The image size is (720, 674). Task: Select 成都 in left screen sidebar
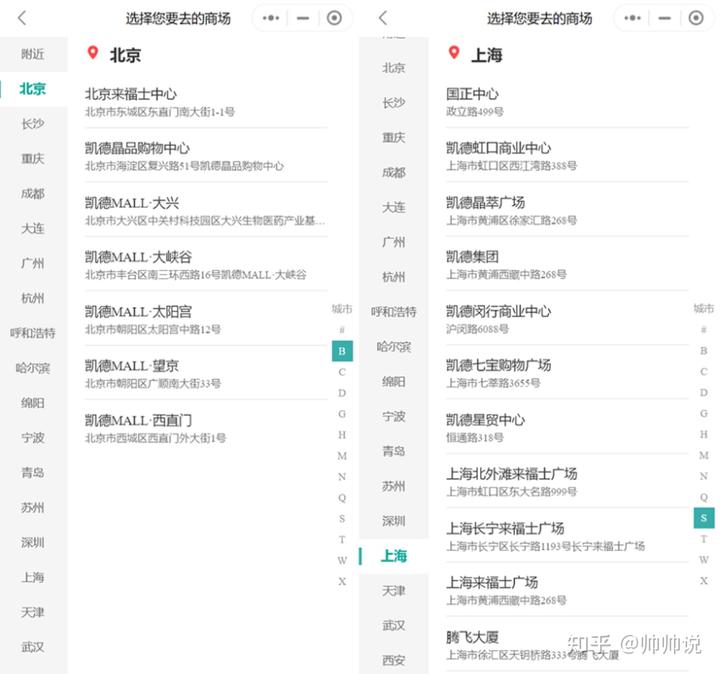(33, 193)
